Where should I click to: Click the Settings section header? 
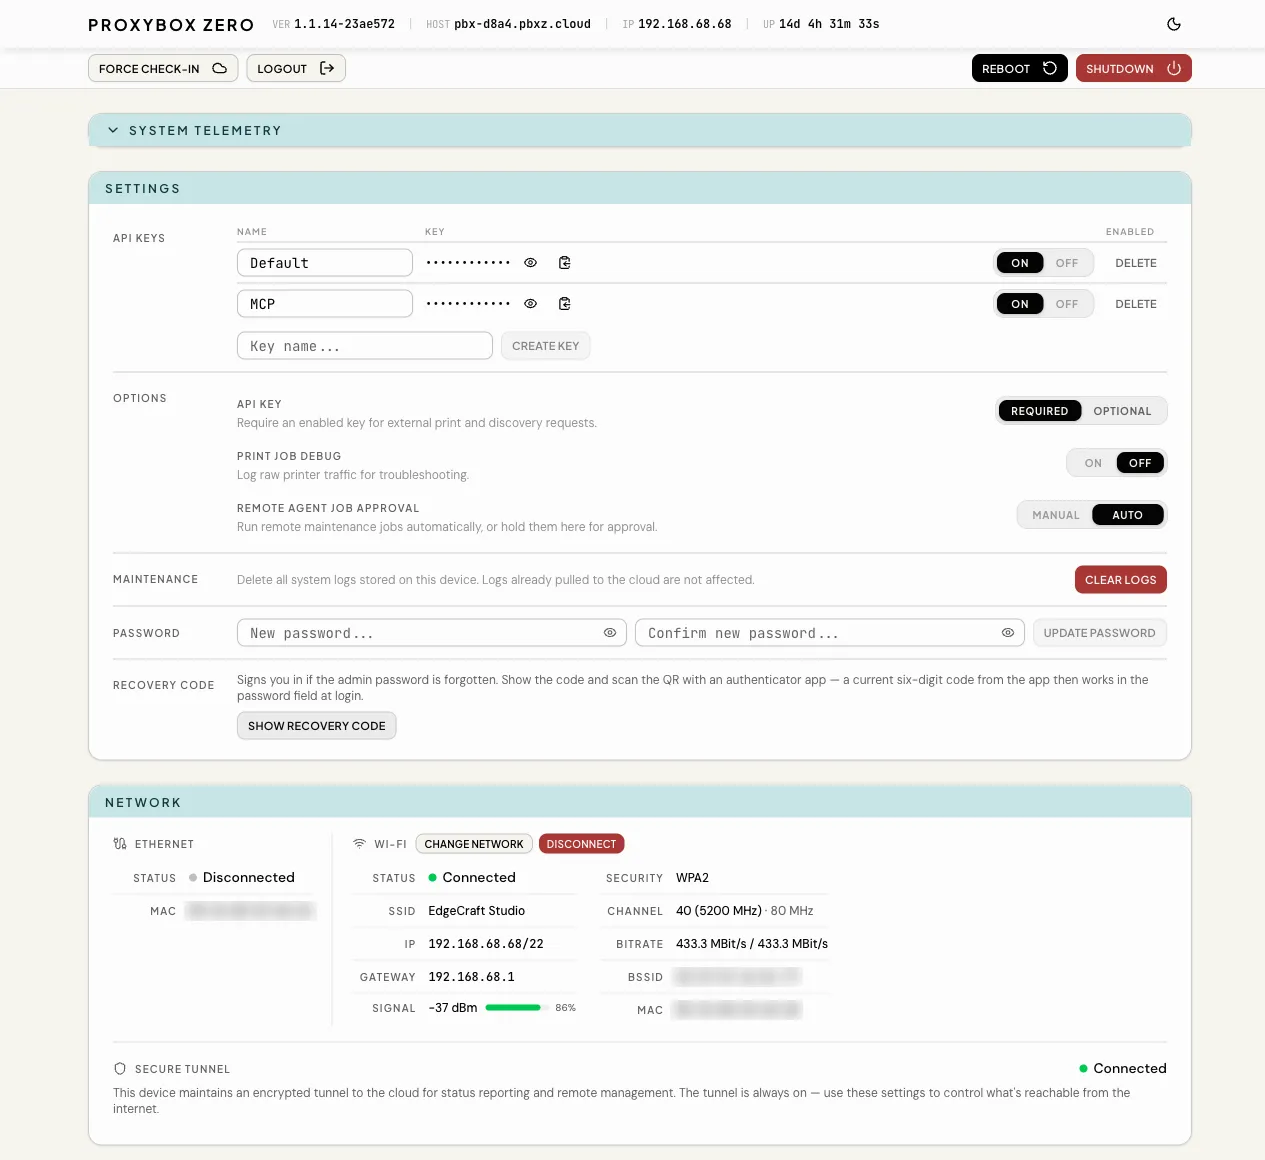[640, 188]
